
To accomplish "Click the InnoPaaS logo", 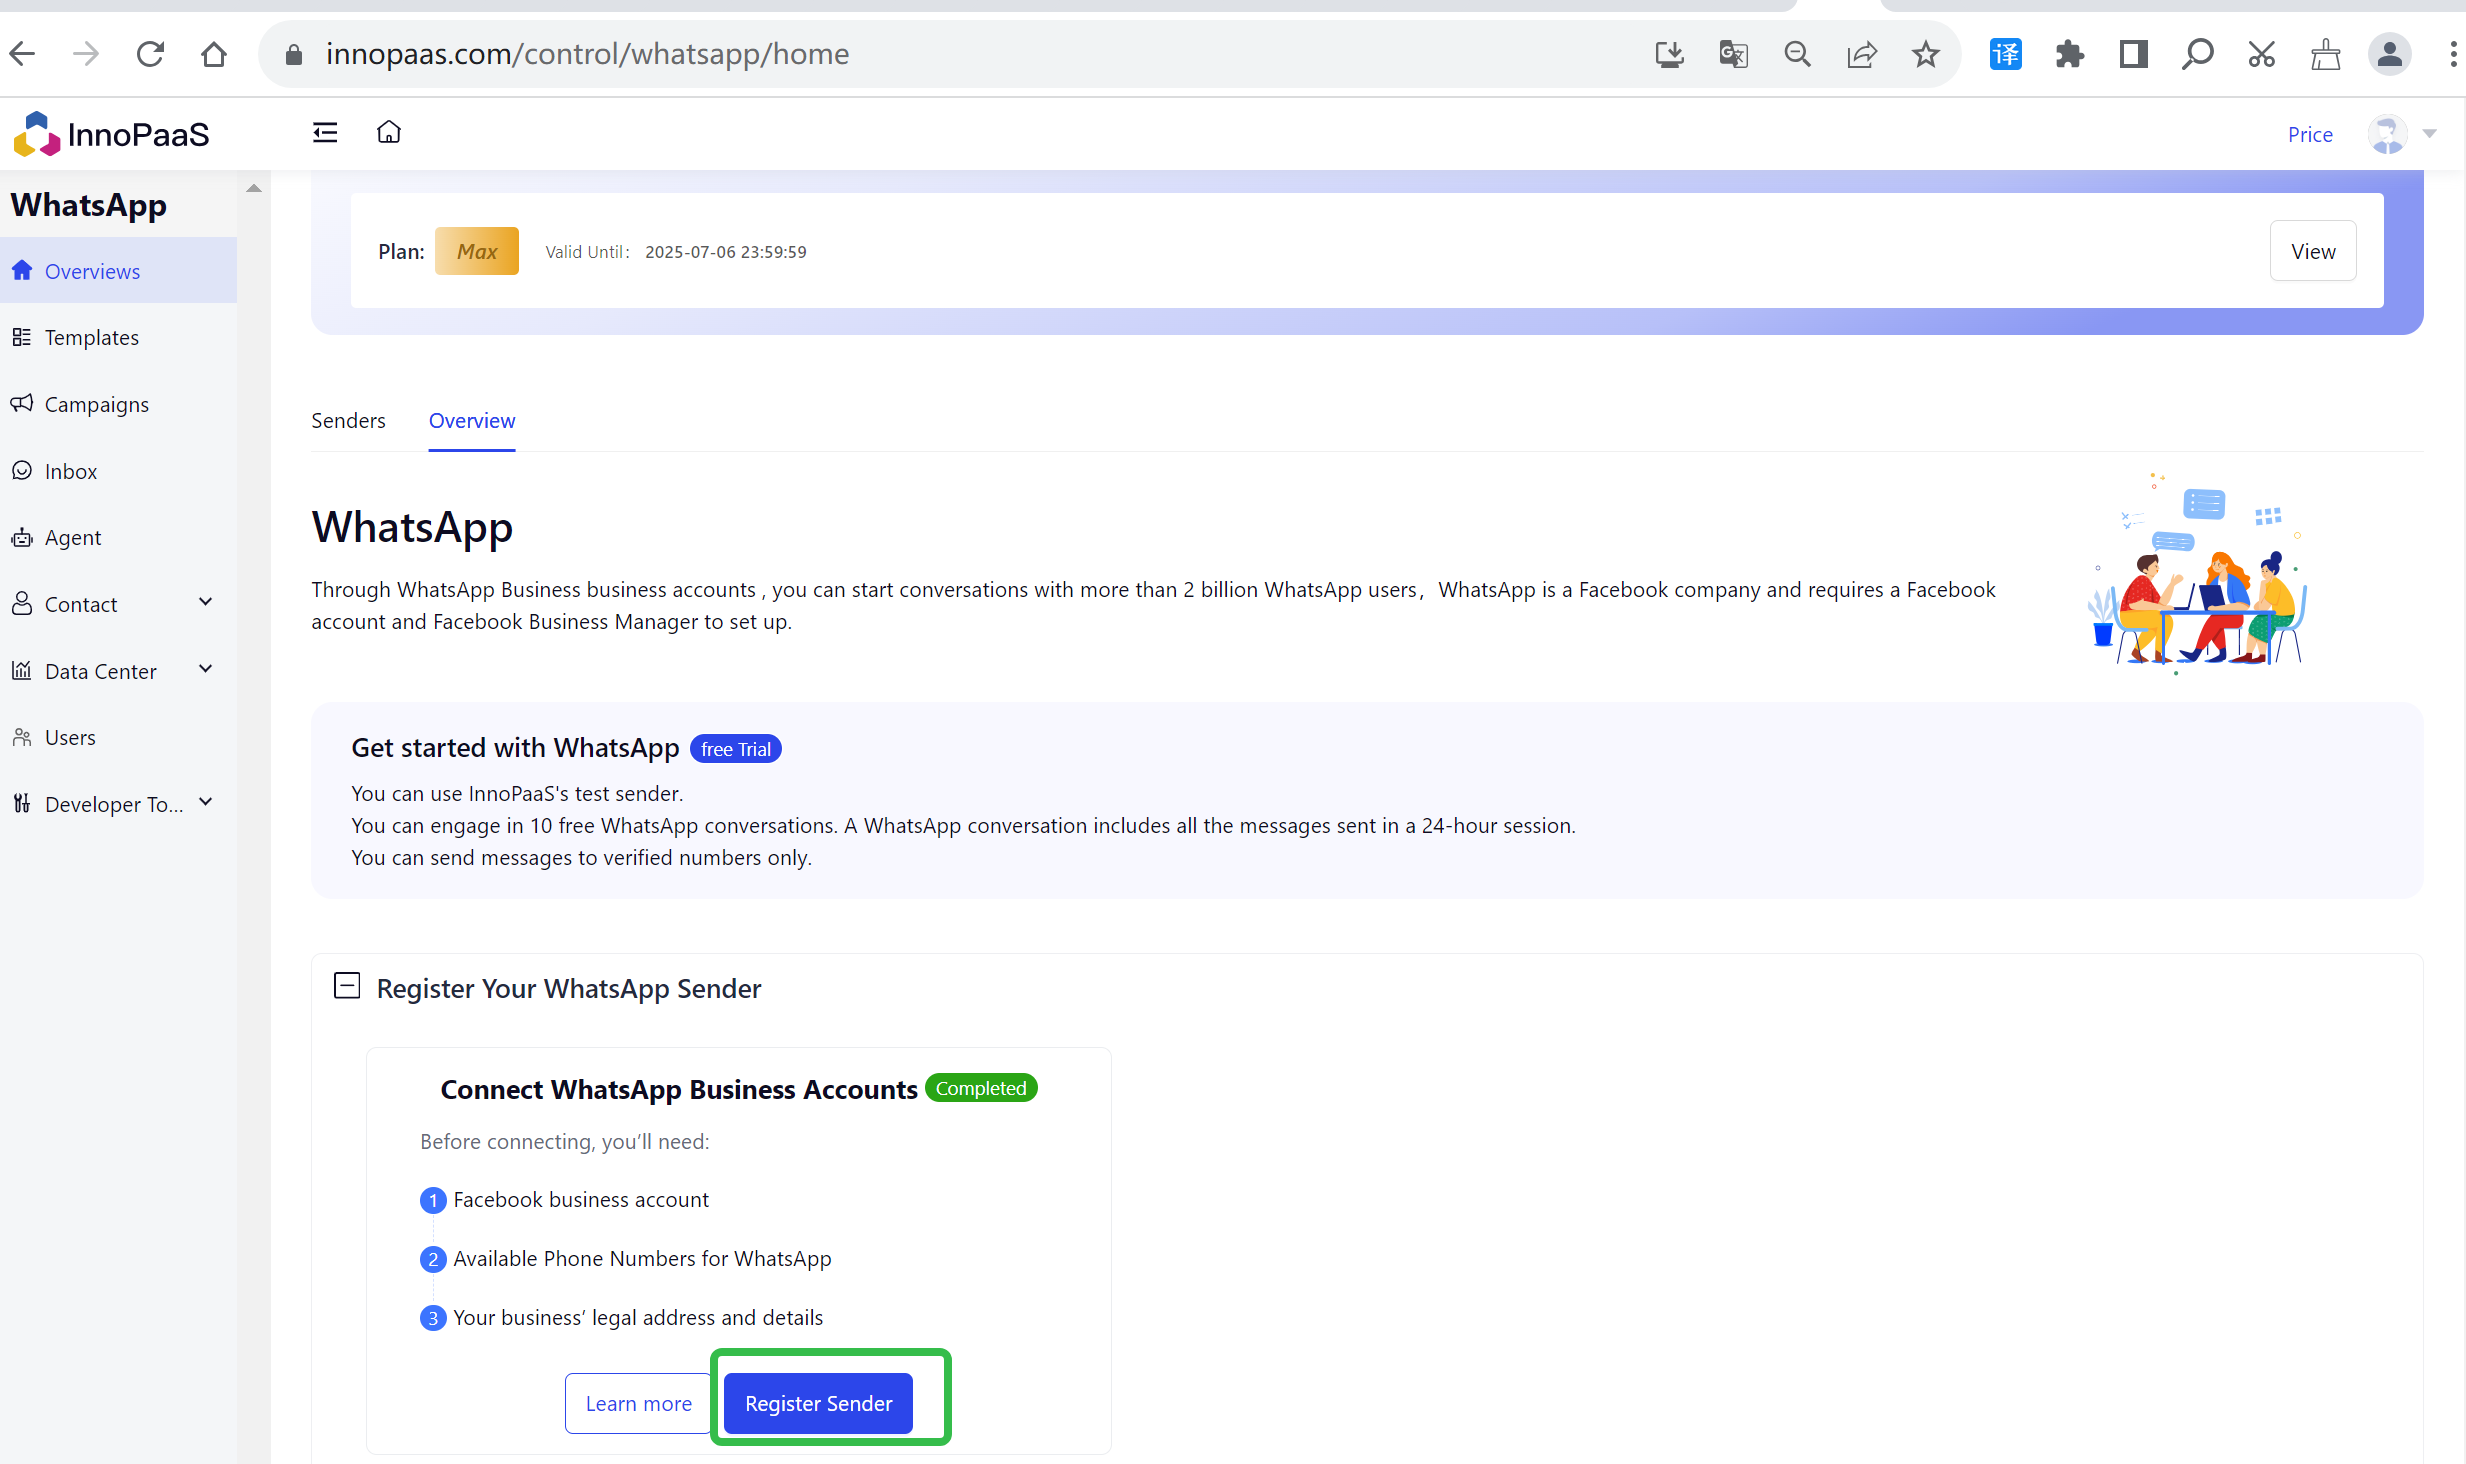I will [x=111, y=134].
